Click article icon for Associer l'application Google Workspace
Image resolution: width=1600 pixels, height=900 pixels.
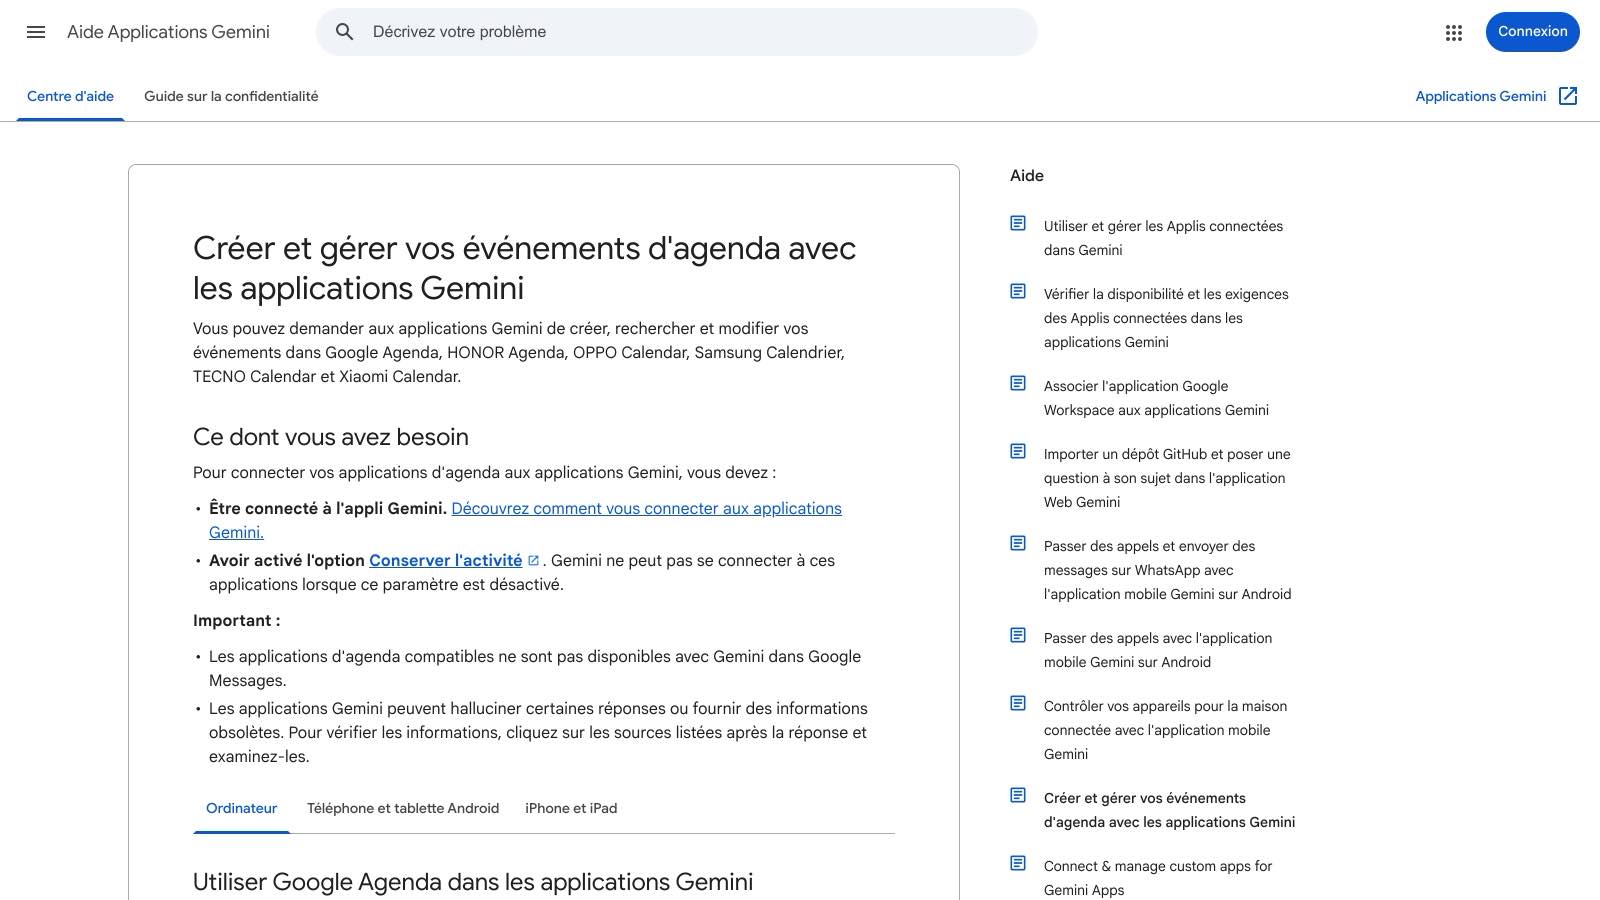pos(1018,383)
